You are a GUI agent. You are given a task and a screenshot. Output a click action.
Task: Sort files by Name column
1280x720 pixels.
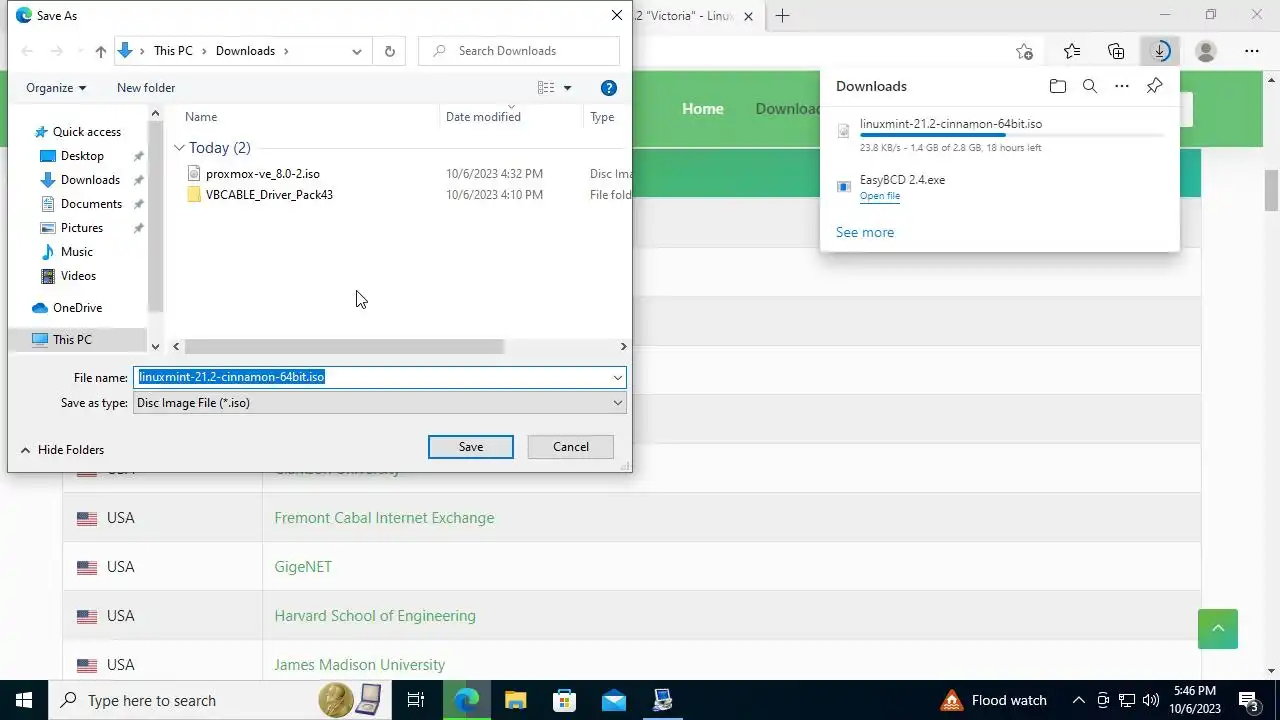click(201, 117)
